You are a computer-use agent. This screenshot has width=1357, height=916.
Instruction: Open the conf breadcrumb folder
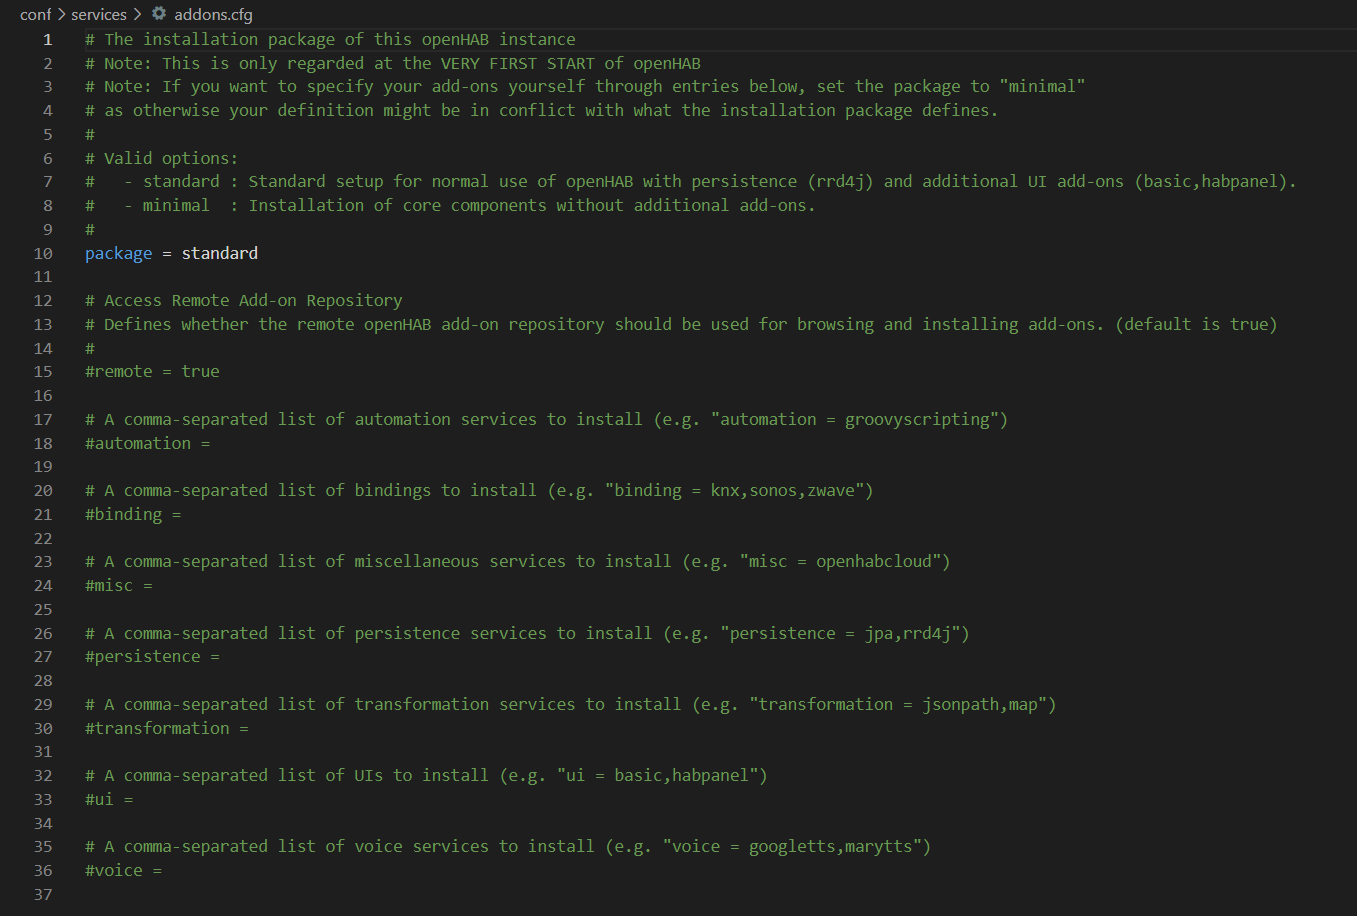coord(35,14)
